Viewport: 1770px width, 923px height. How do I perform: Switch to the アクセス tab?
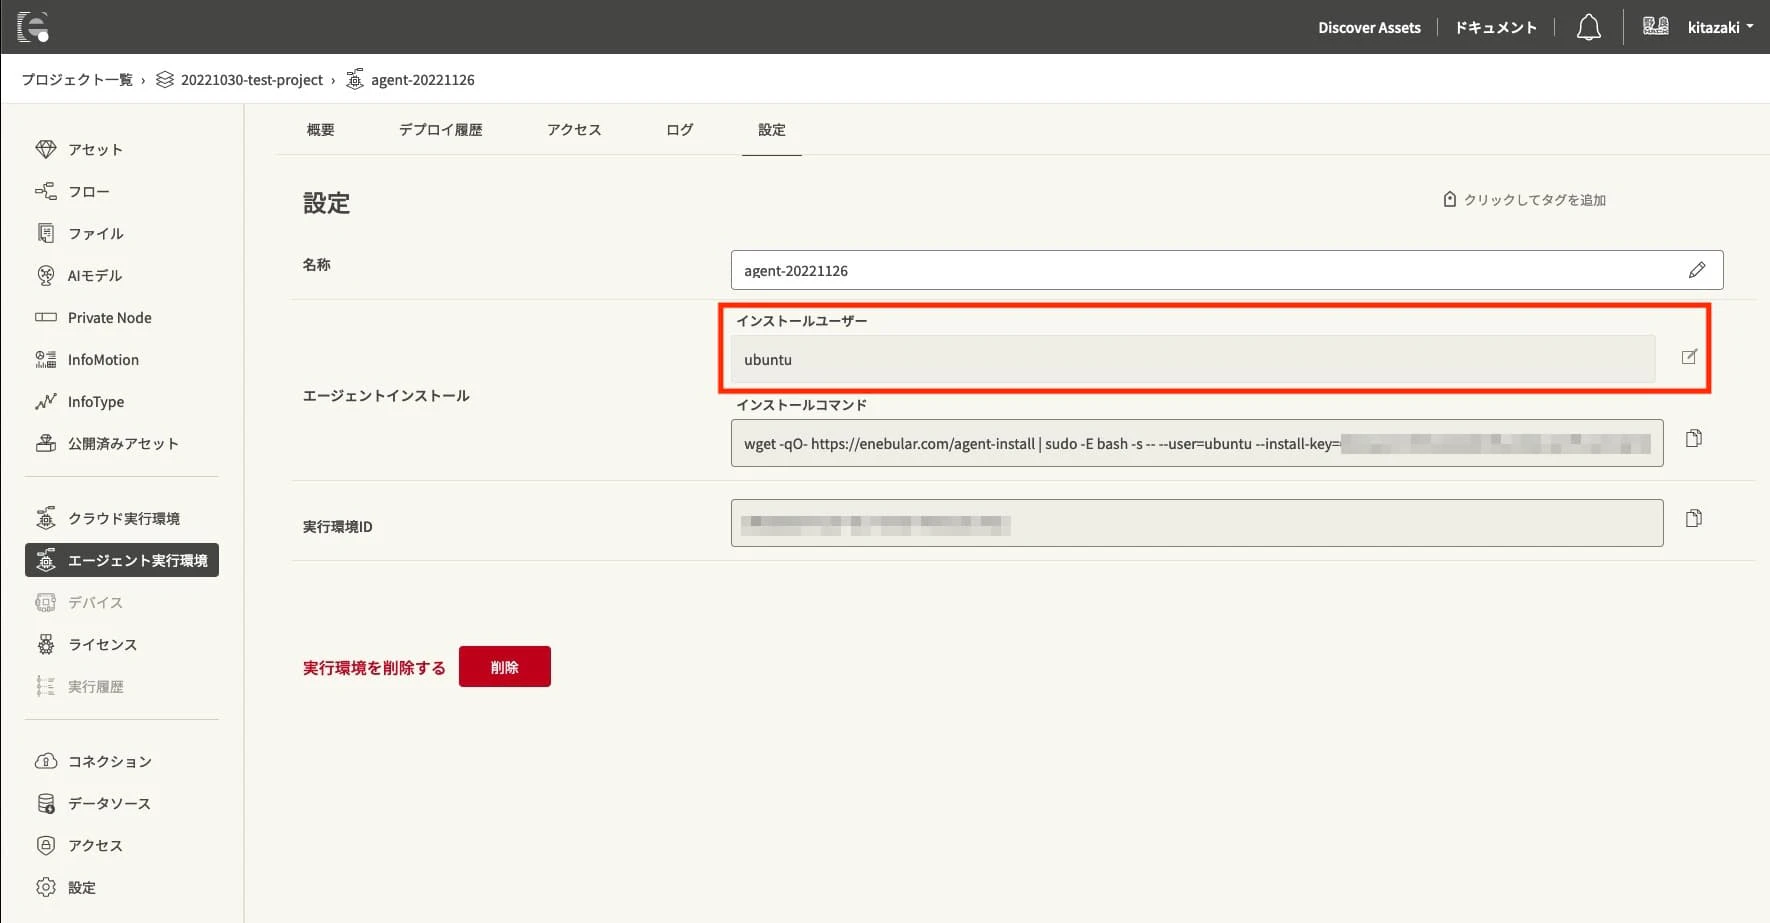574,130
